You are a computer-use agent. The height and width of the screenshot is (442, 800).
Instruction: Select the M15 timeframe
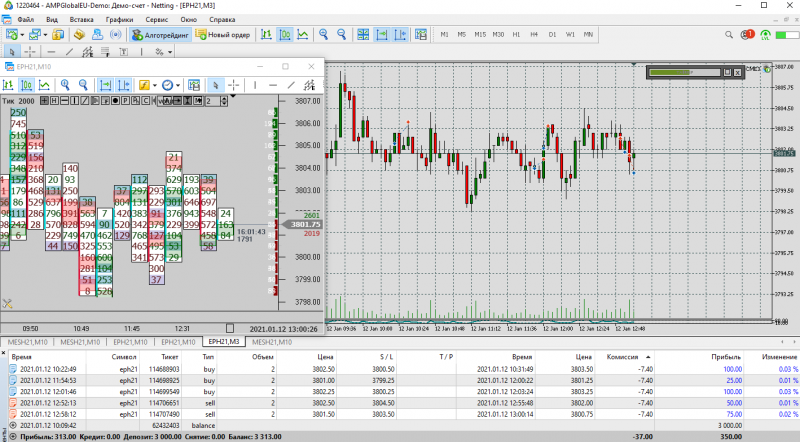(x=480, y=35)
